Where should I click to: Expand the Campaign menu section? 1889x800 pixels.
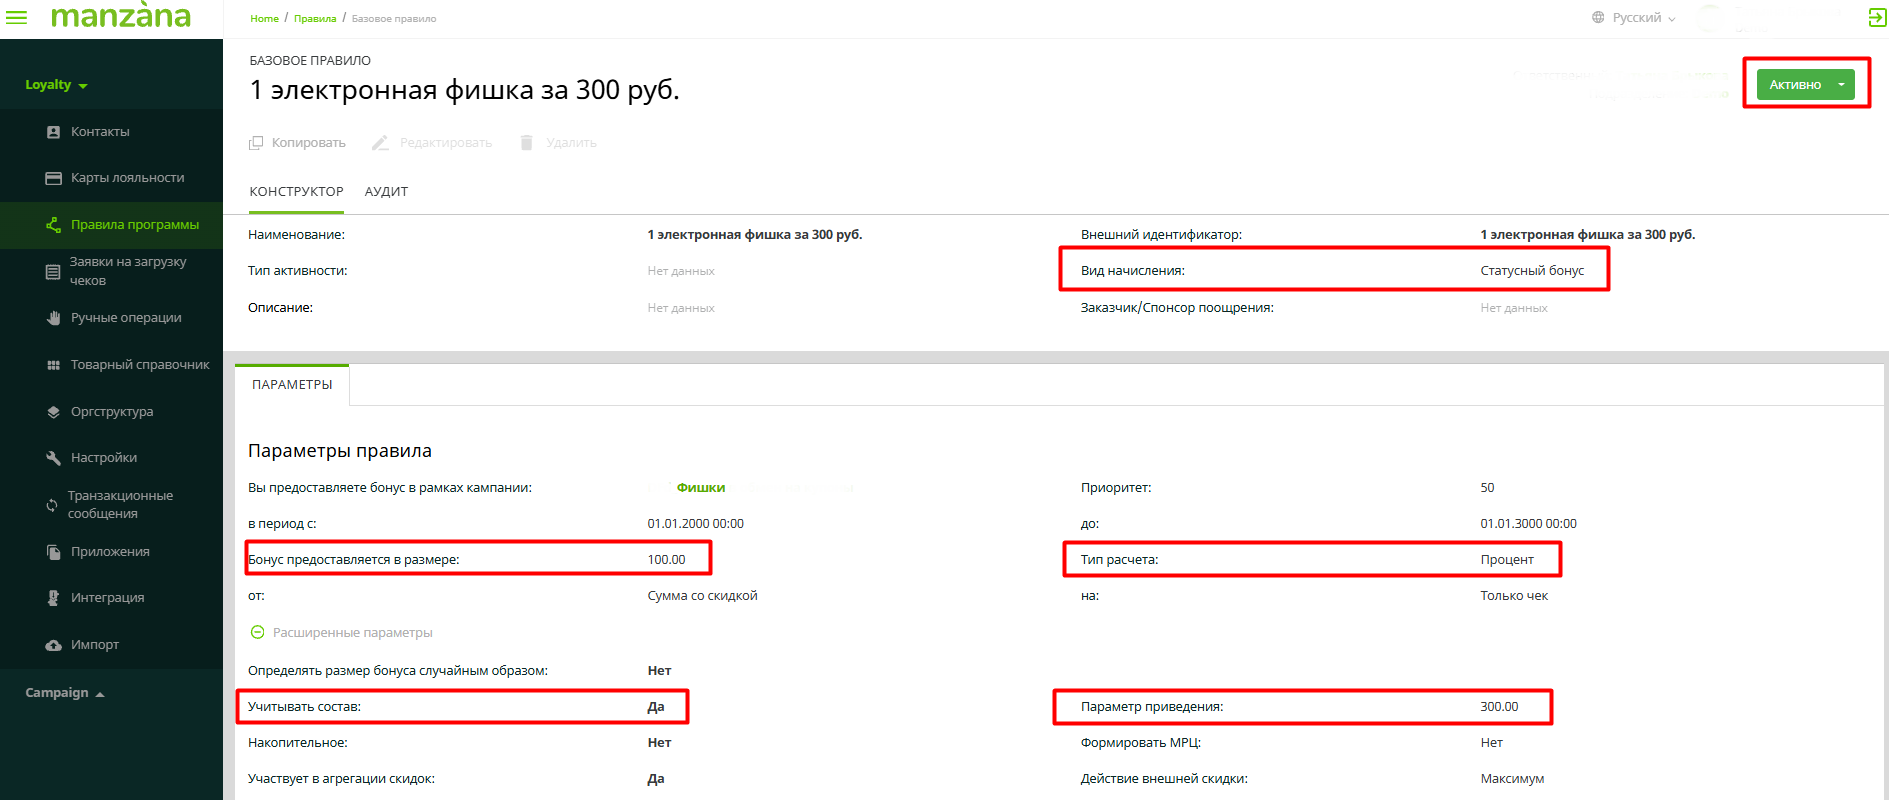tap(64, 693)
